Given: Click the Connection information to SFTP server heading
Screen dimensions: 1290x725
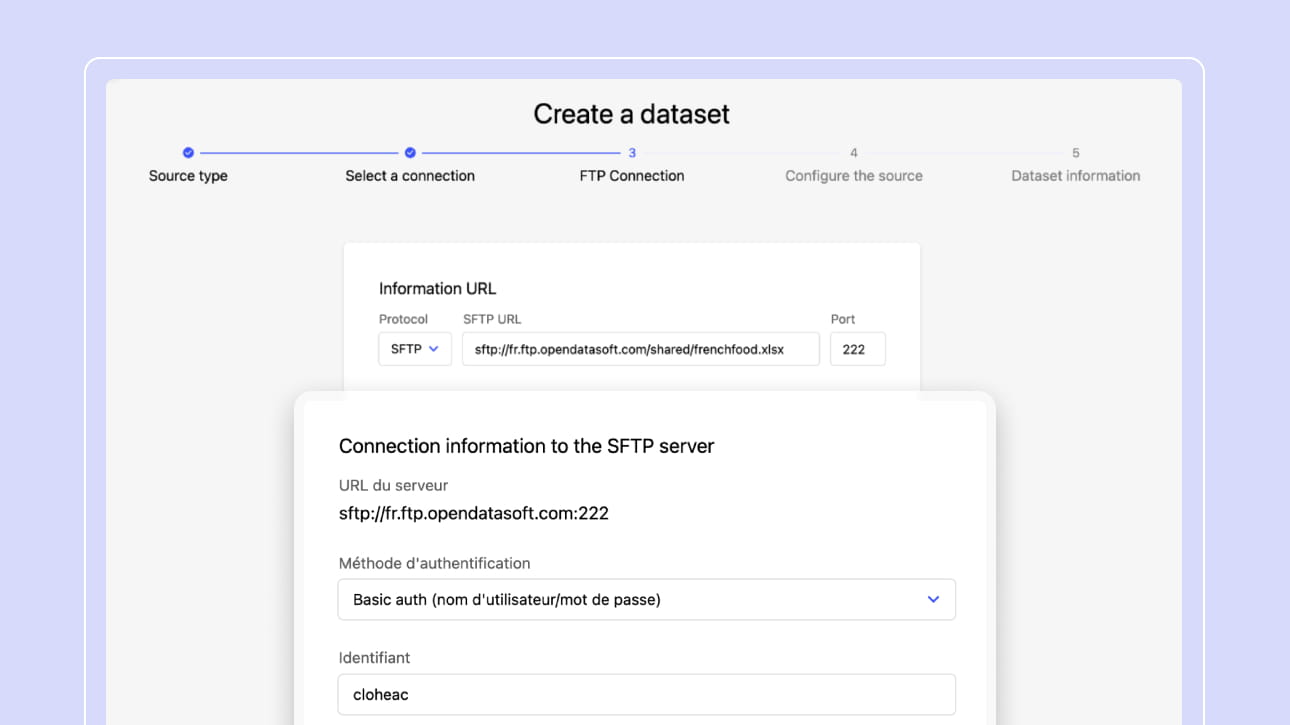Looking at the screenshot, I should 526,446.
